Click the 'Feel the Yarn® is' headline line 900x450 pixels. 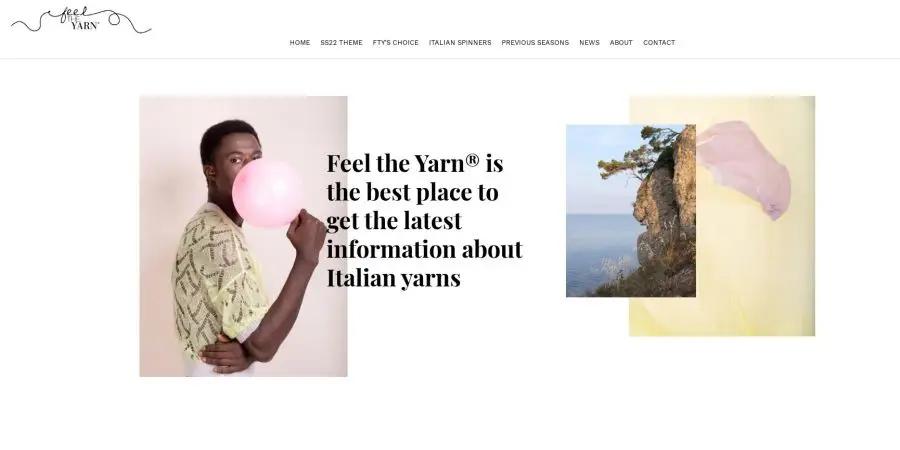click(415, 164)
